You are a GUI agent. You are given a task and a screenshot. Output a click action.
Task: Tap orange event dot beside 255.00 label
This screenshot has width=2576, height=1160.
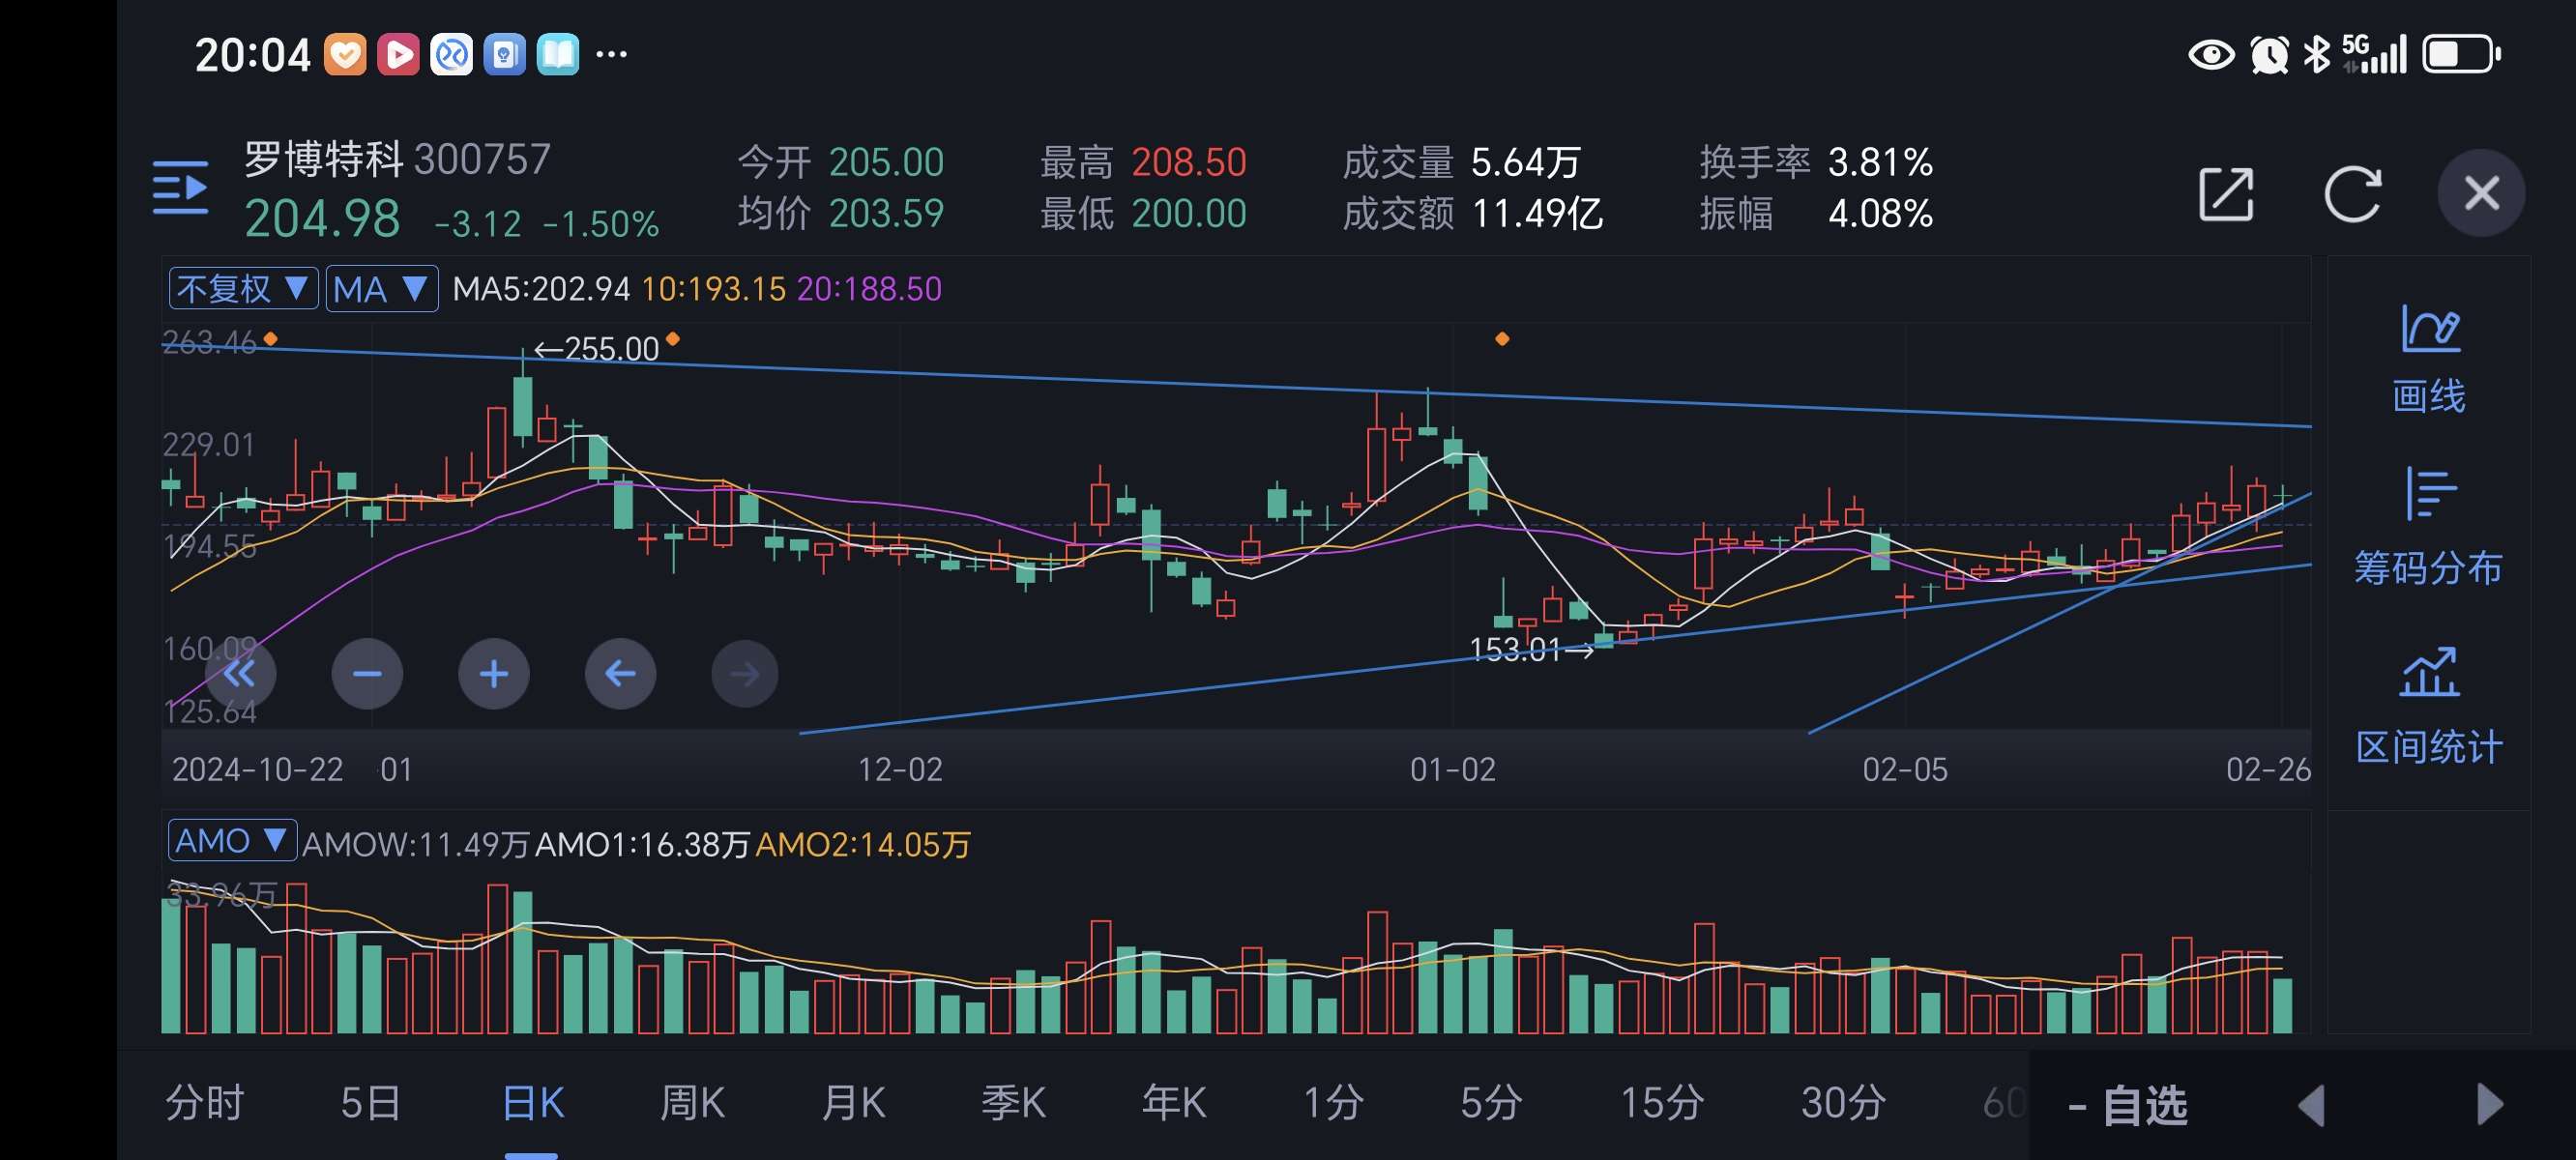coord(673,339)
